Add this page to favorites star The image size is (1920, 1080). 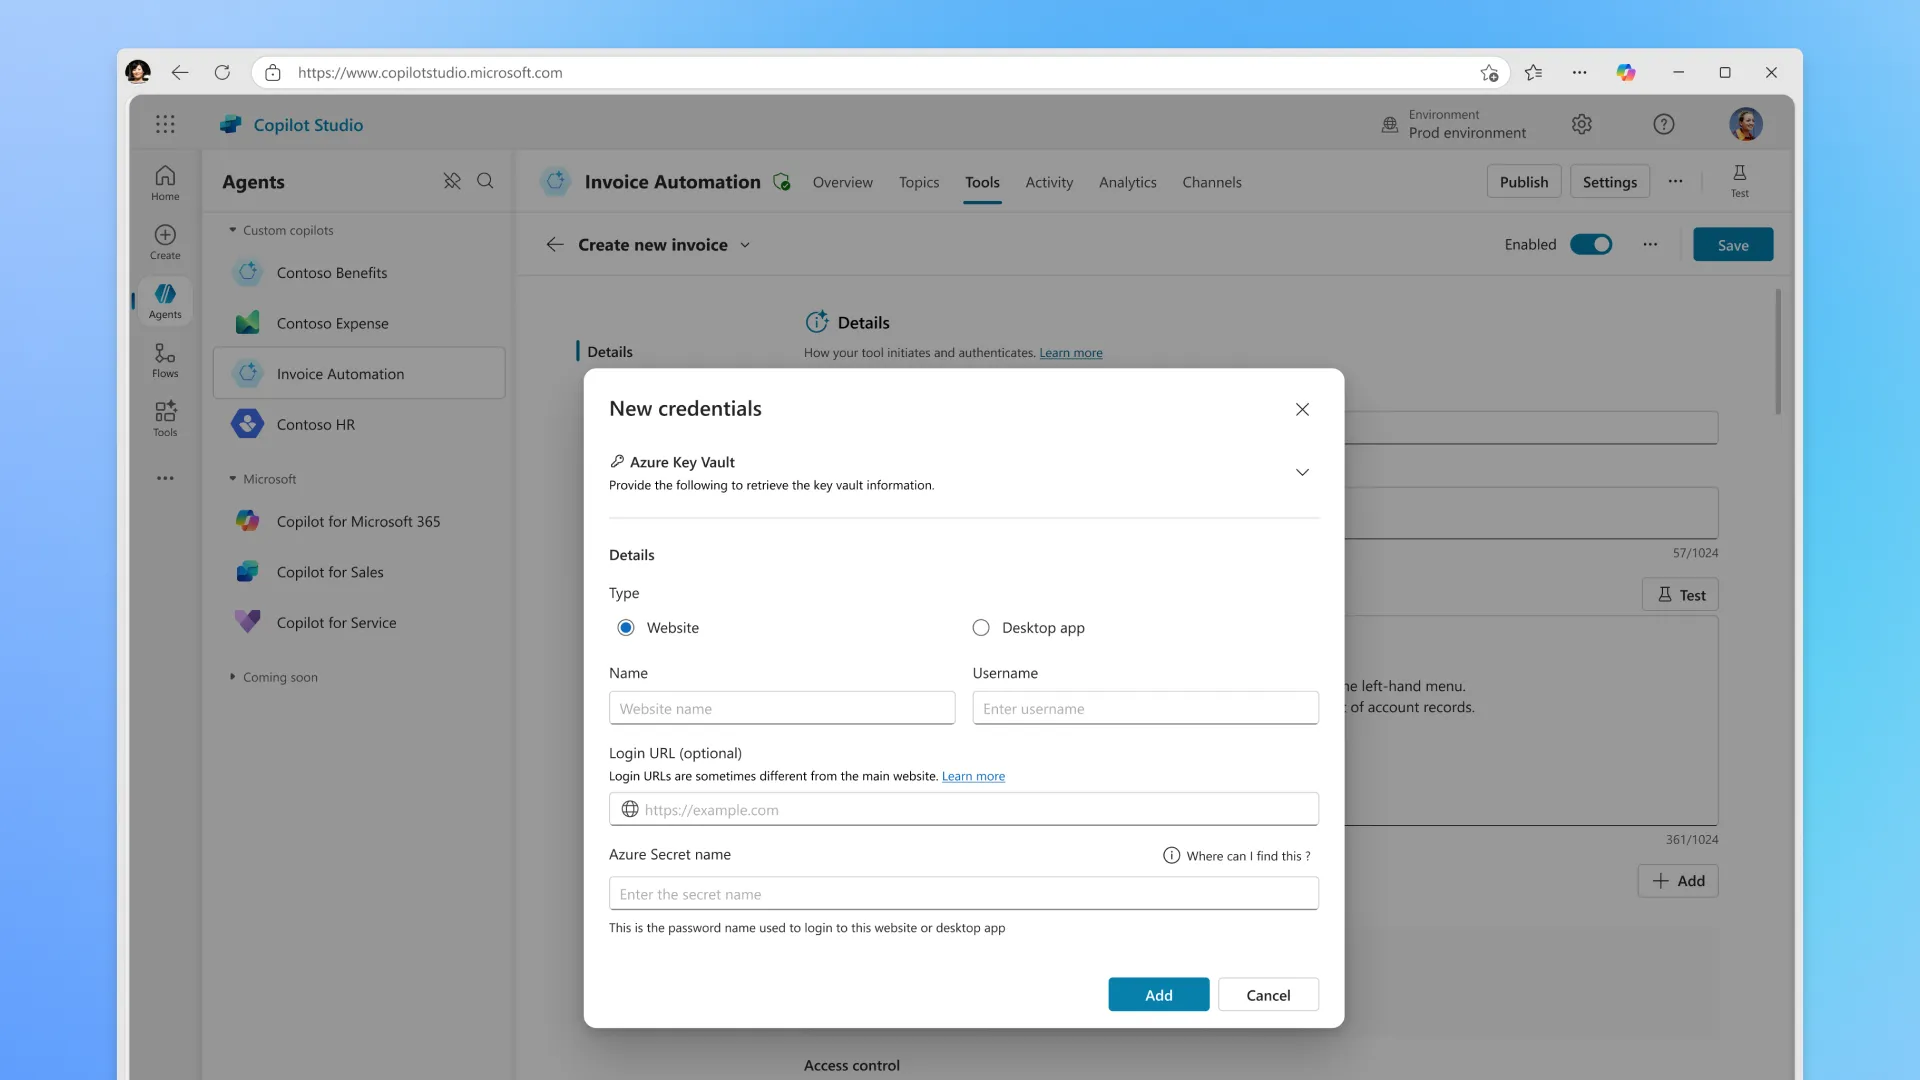point(1489,72)
